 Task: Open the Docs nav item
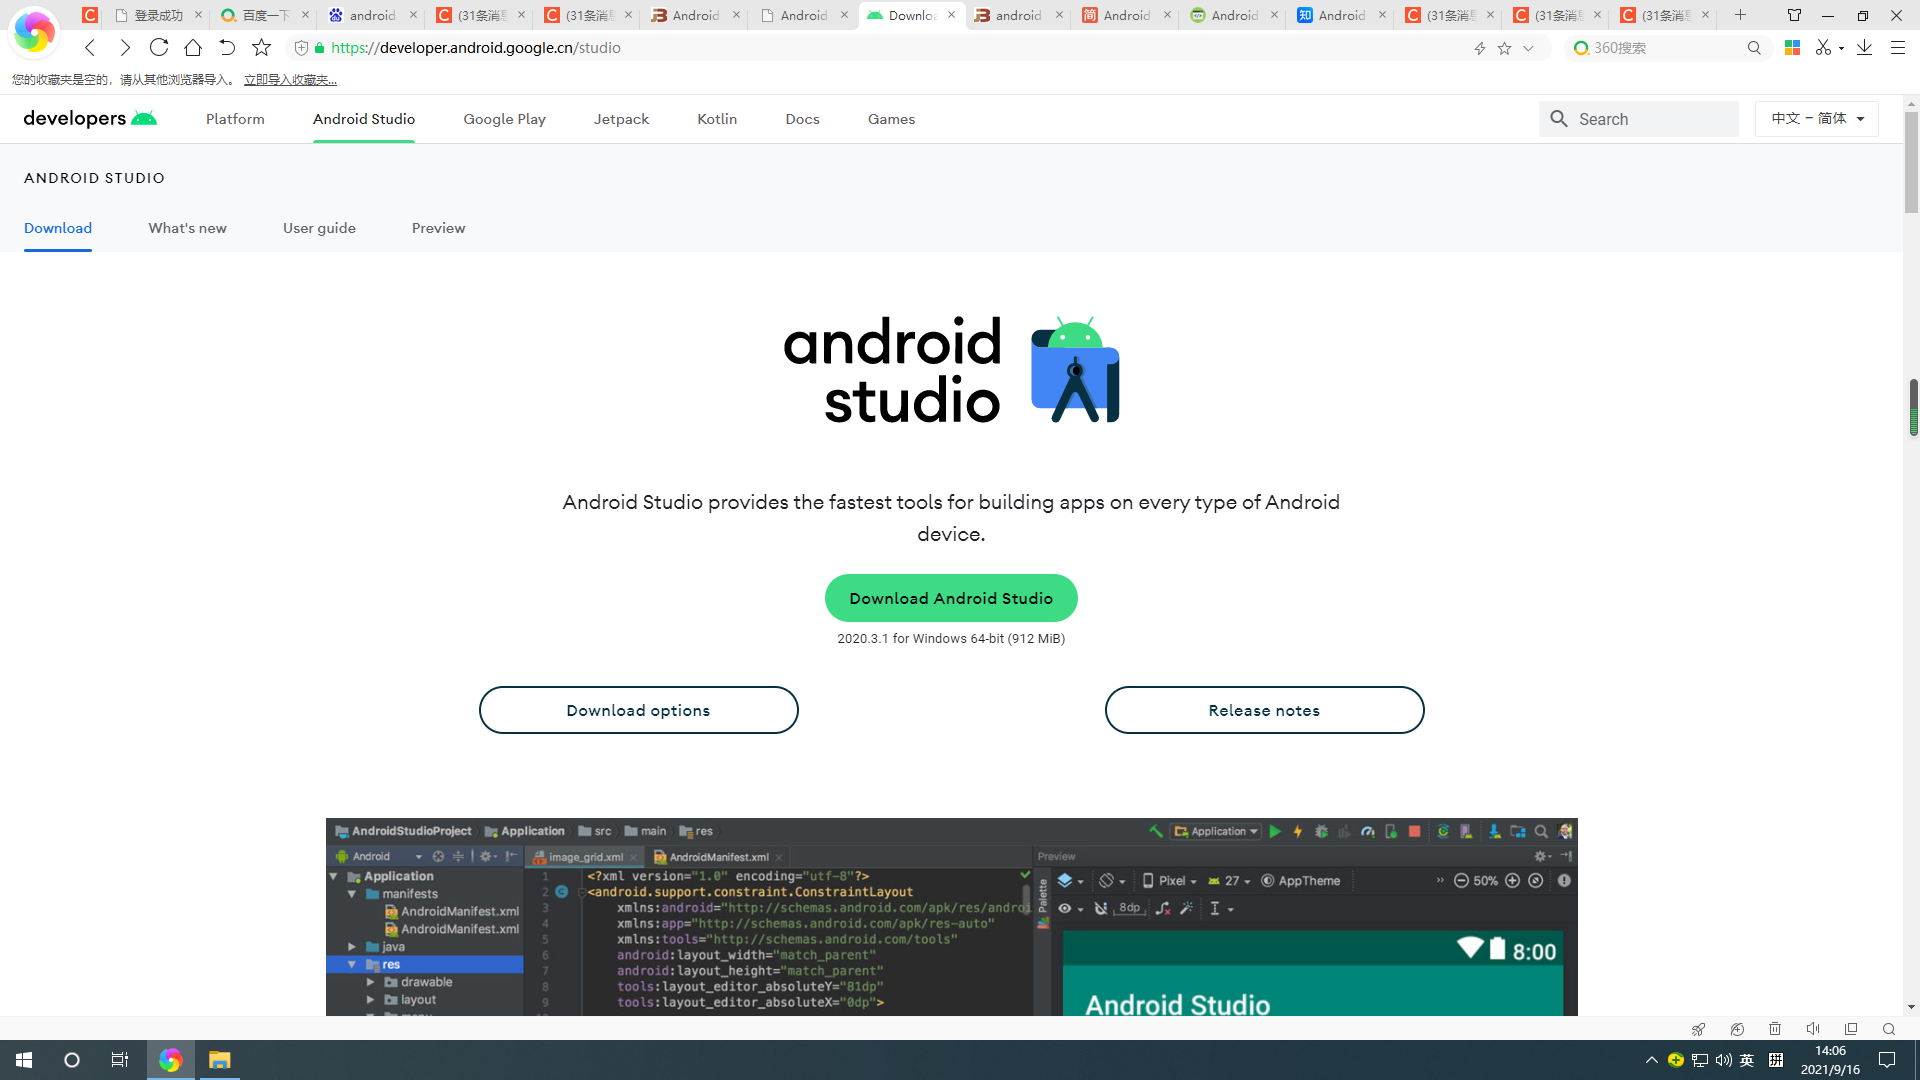point(802,119)
